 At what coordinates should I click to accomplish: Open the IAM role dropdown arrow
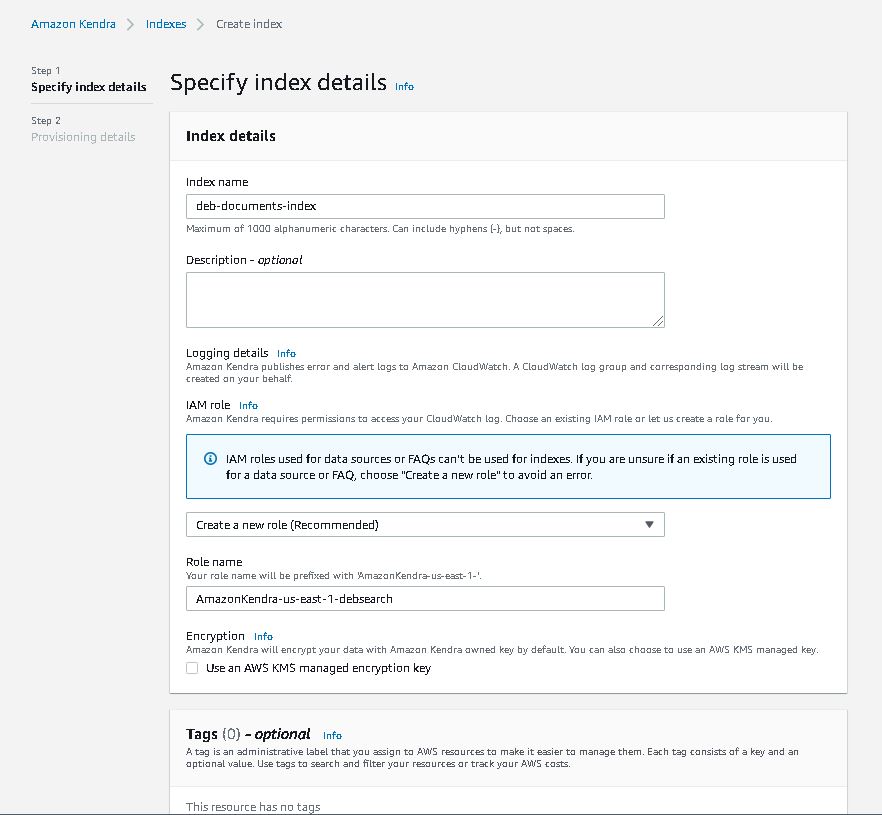click(649, 524)
